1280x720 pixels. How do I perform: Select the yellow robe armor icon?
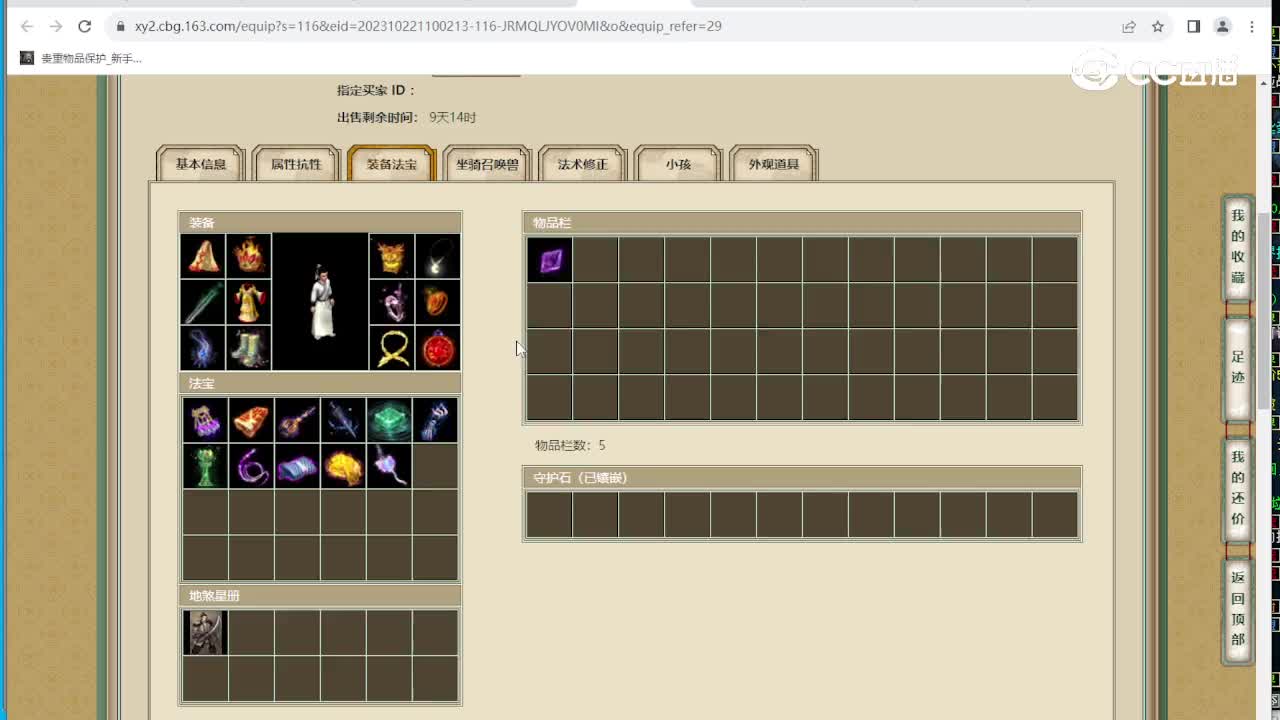click(249, 302)
